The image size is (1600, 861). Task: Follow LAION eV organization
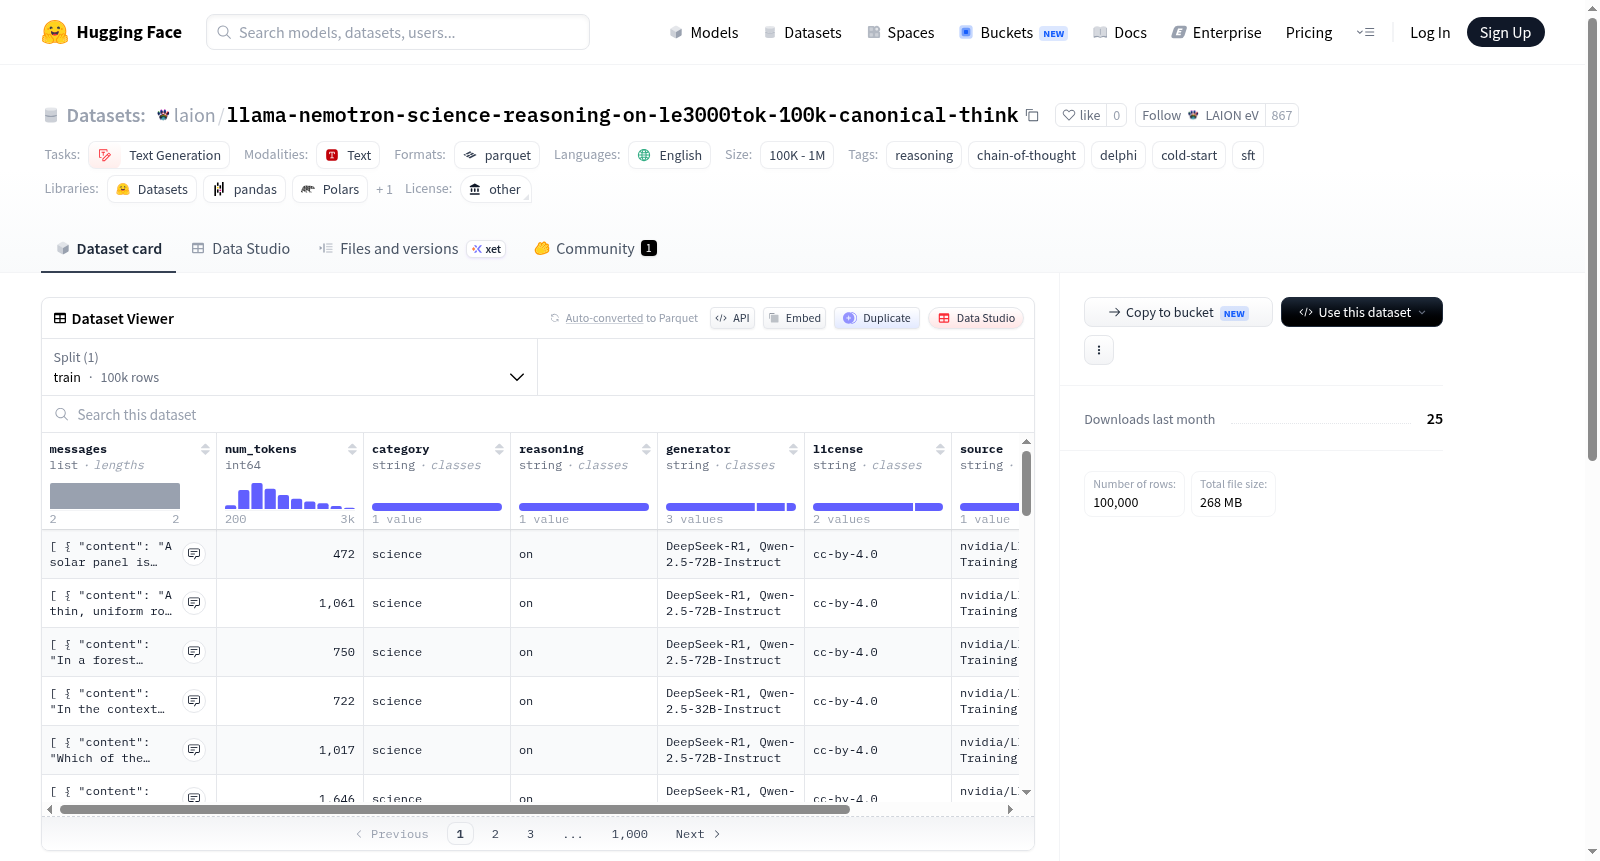[x=1200, y=115]
